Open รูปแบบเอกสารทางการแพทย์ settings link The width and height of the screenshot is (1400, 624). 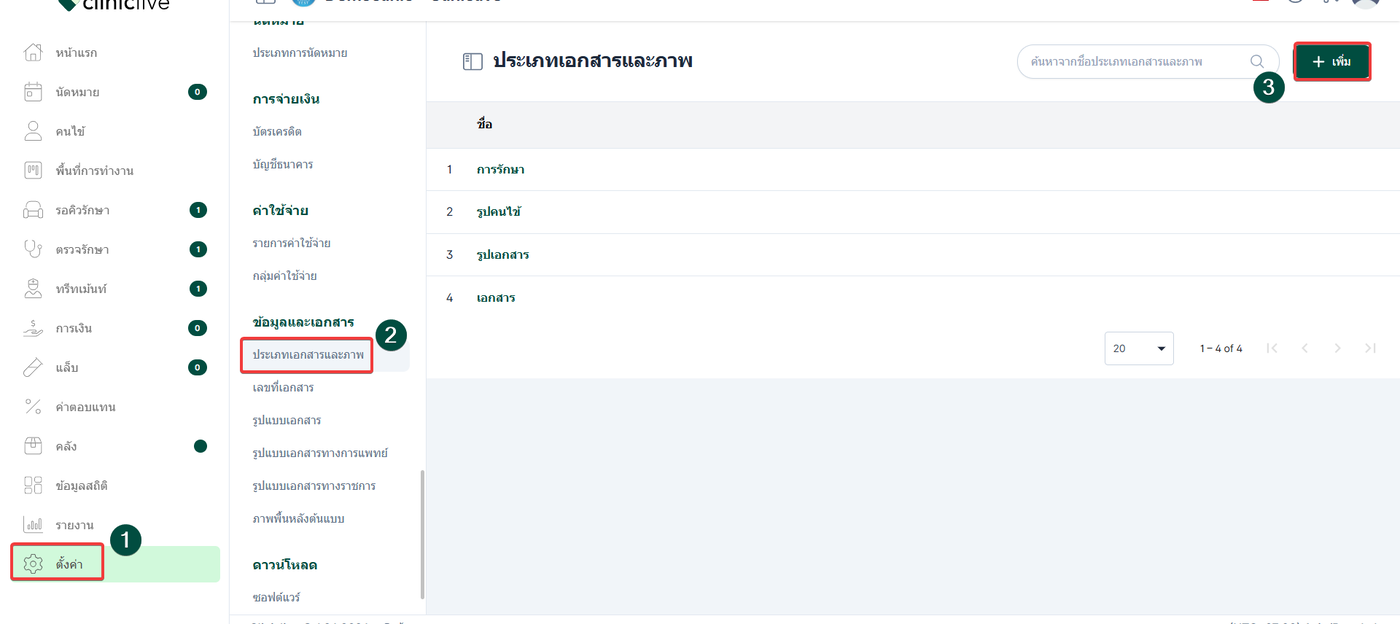click(x=320, y=453)
